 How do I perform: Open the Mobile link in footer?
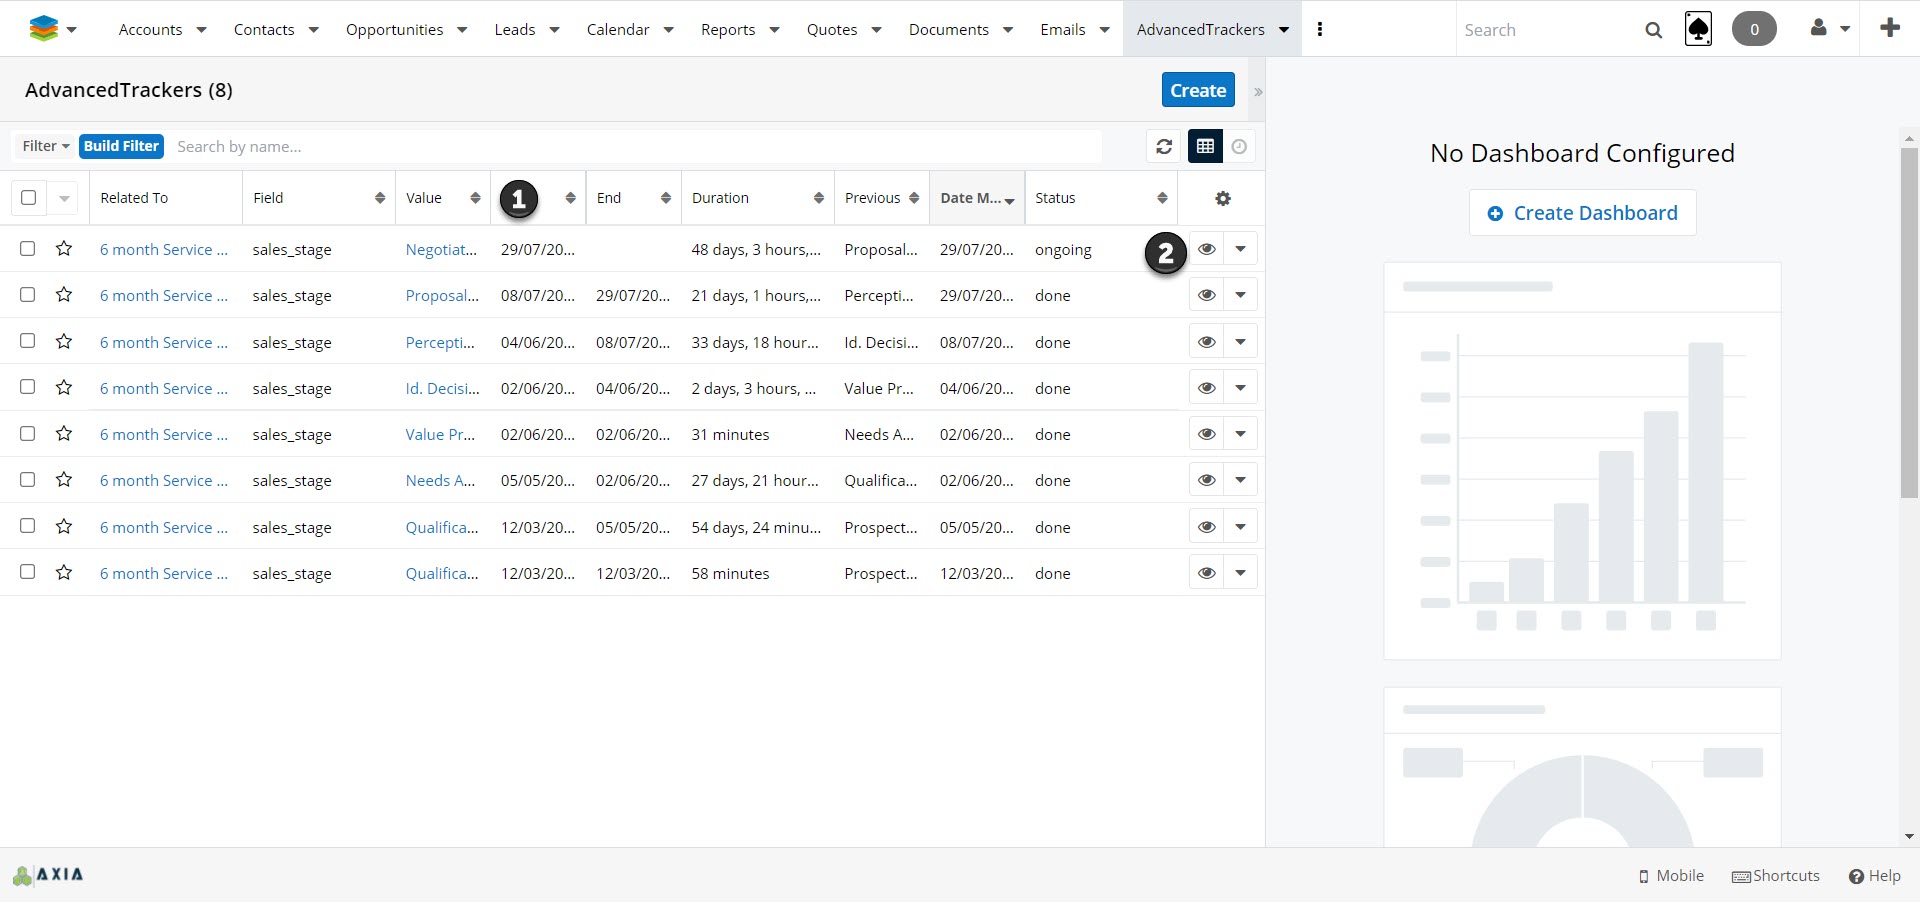[x=1671, y=876]
